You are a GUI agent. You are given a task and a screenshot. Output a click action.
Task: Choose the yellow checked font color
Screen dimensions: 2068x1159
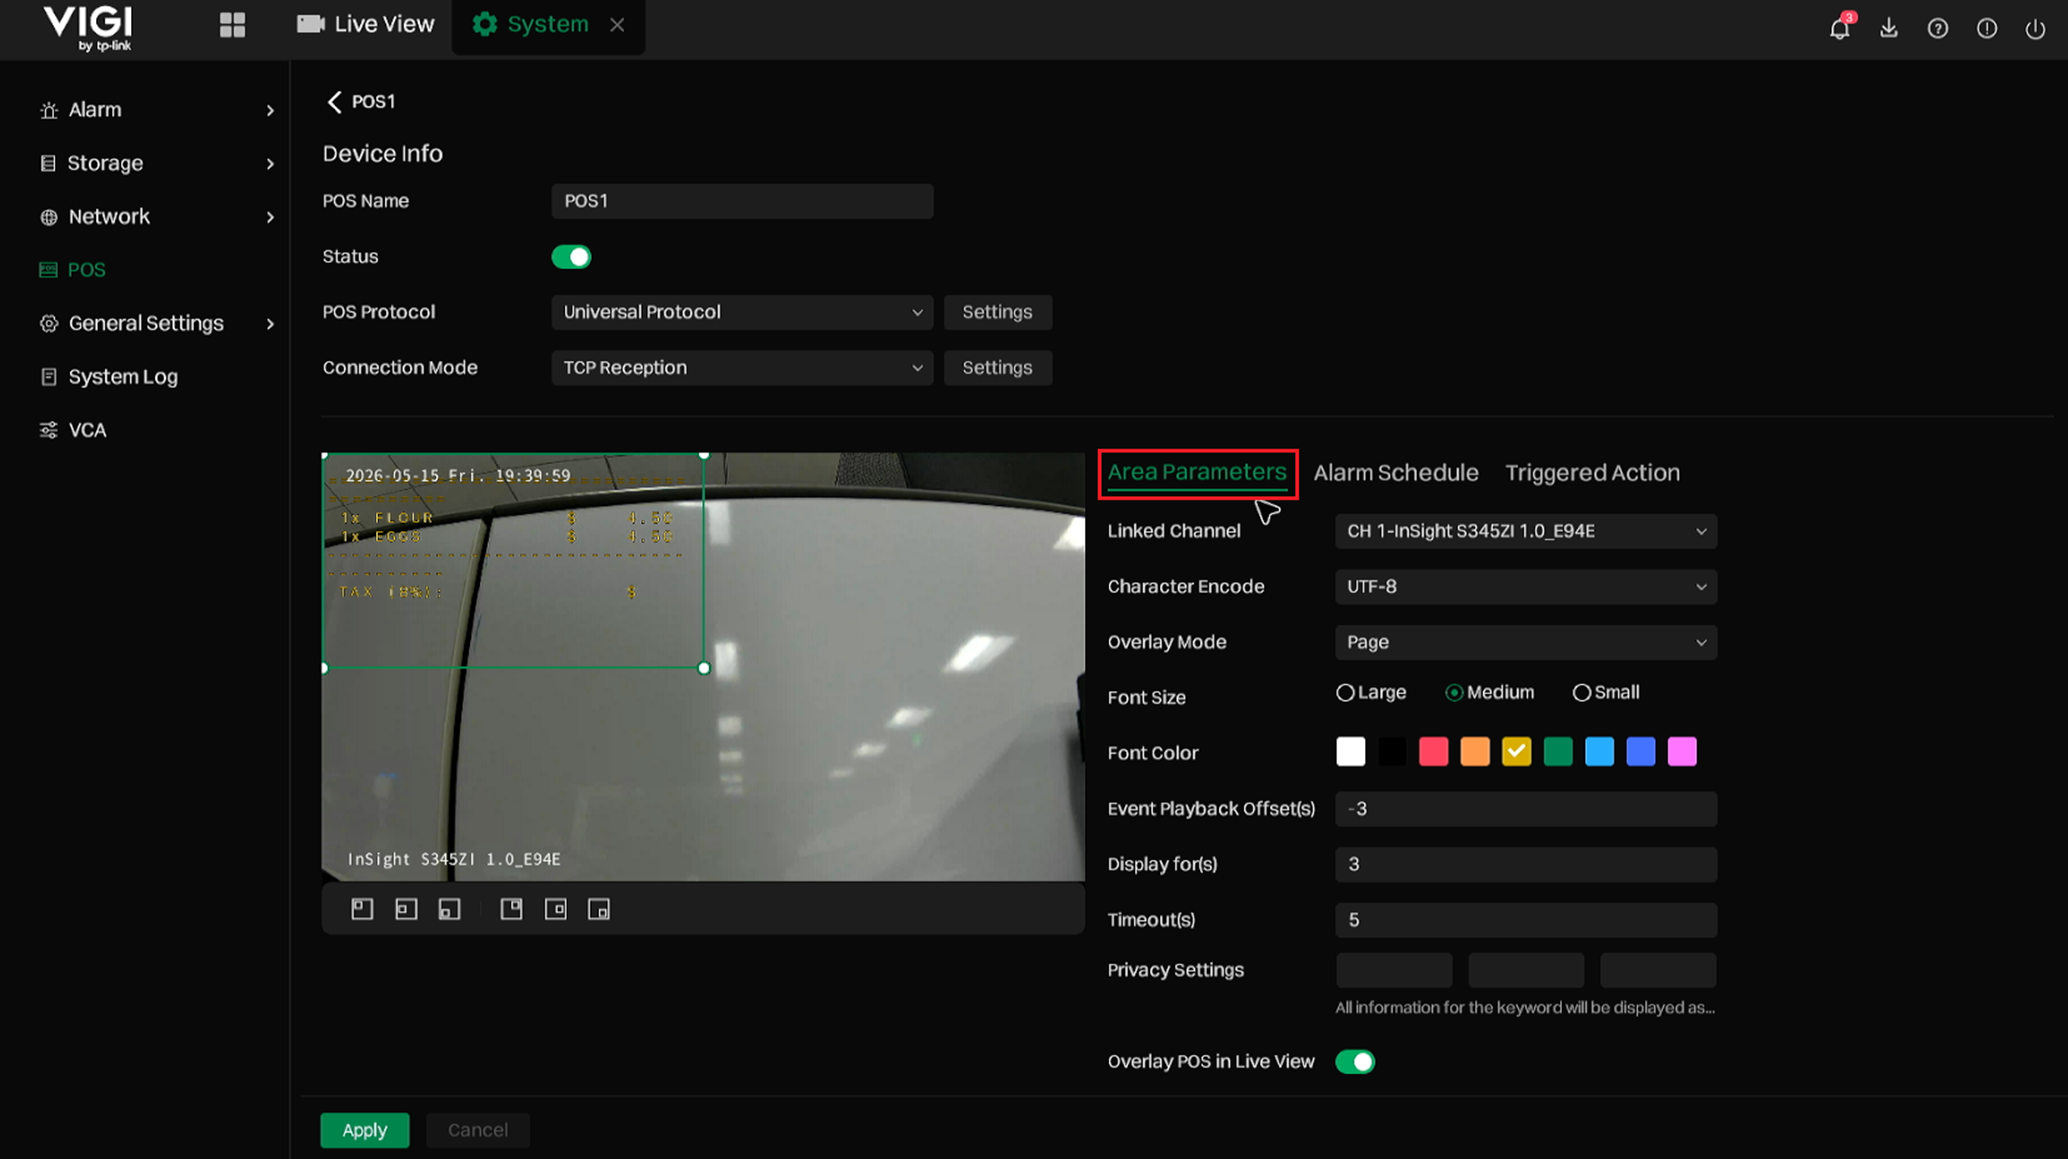[1516, 752]
